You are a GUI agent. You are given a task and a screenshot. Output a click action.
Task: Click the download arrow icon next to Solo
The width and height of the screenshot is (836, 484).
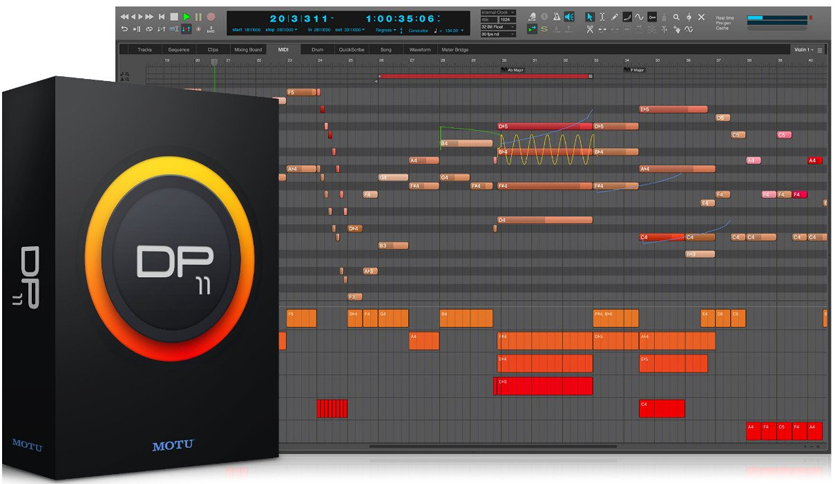coord(557,30)
